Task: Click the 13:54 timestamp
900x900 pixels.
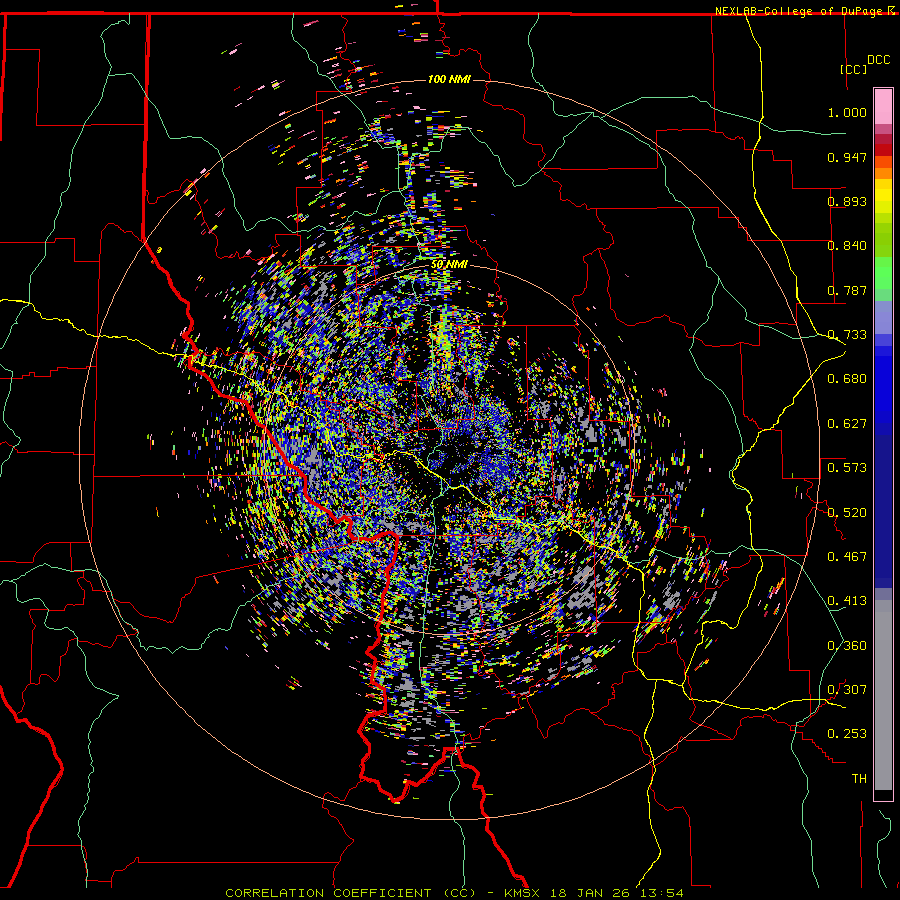Action: (x=660, y=893)
